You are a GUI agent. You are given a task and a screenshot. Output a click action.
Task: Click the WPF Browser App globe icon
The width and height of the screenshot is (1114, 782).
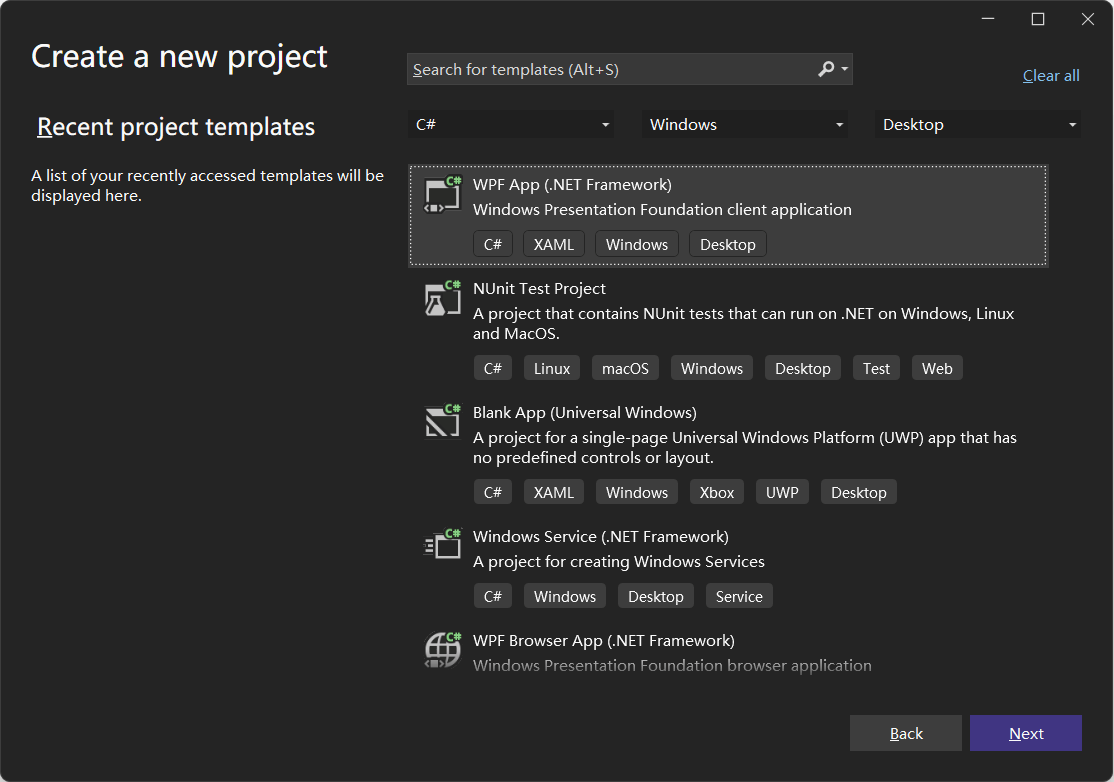[x=443, y=650]
